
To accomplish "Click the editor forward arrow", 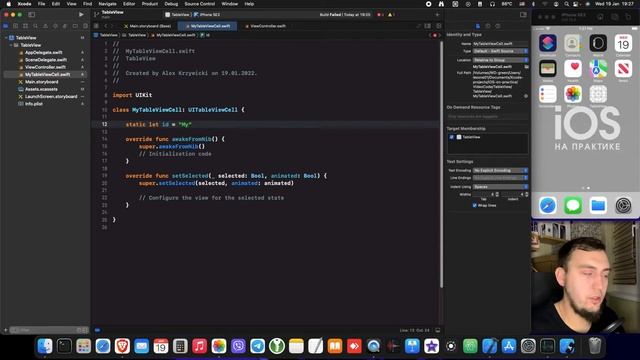I will [112, 26].
